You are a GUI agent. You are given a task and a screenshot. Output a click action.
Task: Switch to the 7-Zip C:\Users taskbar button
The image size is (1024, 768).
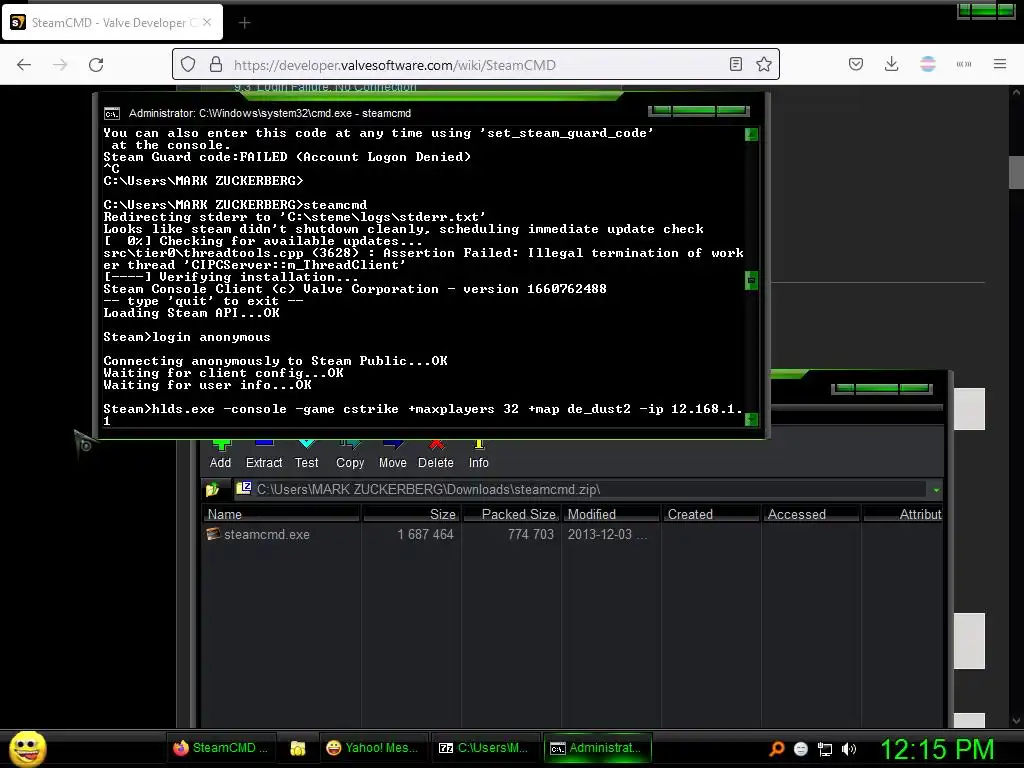(x=484, y=748)
